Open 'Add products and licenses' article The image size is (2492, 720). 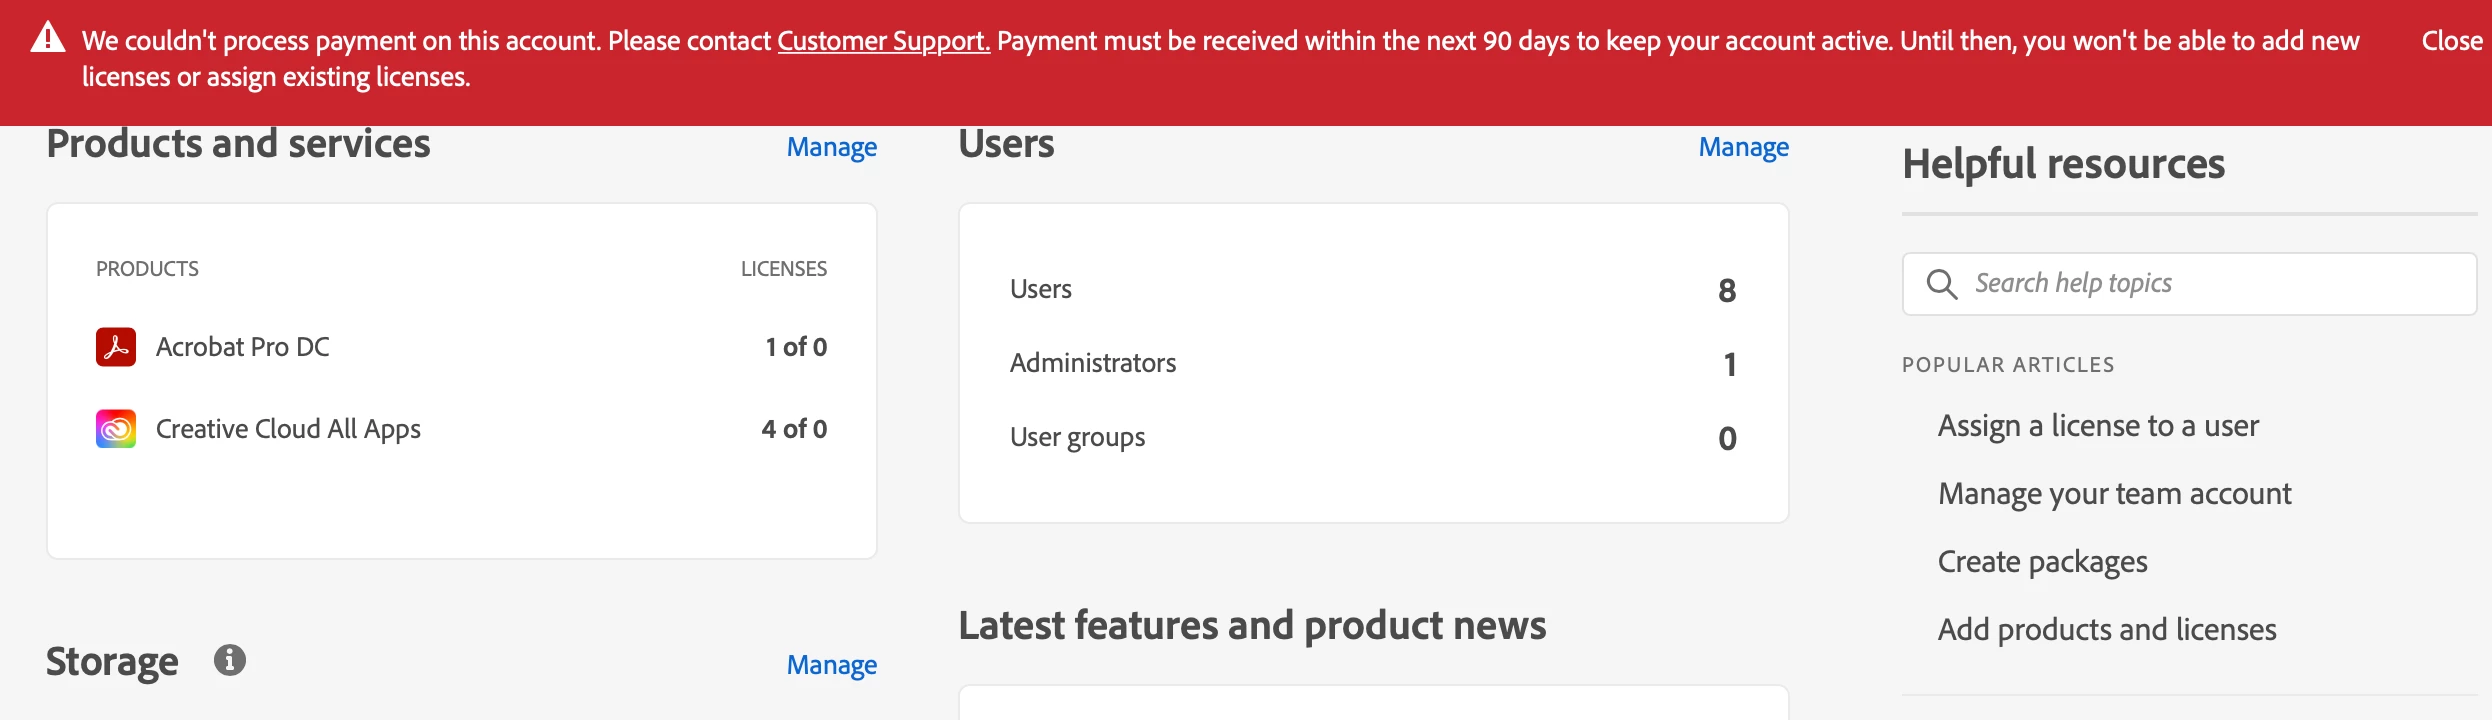tap(2107, 630)
